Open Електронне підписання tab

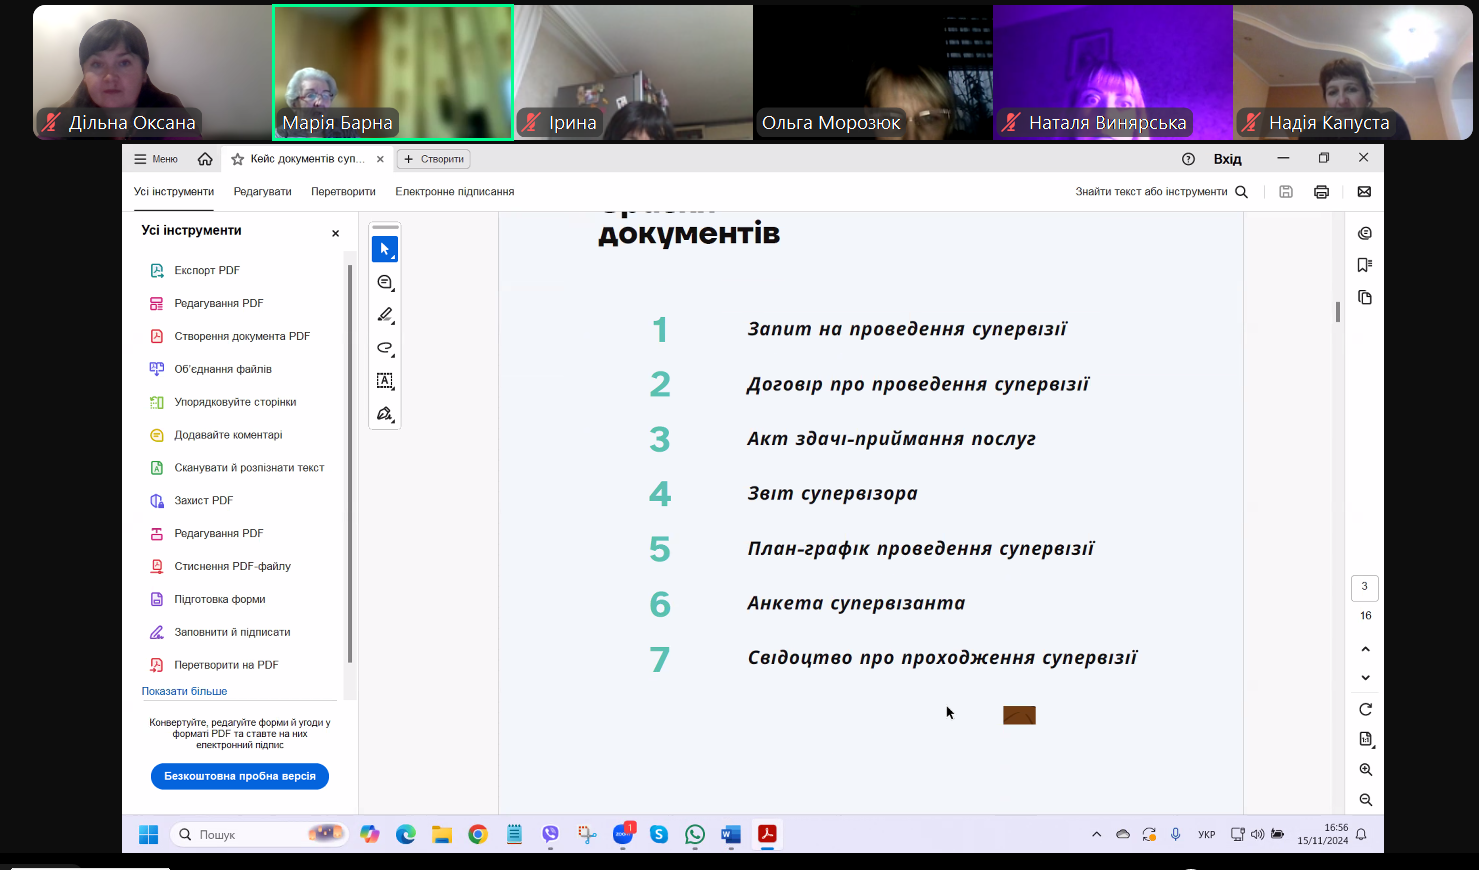[454, 192]
